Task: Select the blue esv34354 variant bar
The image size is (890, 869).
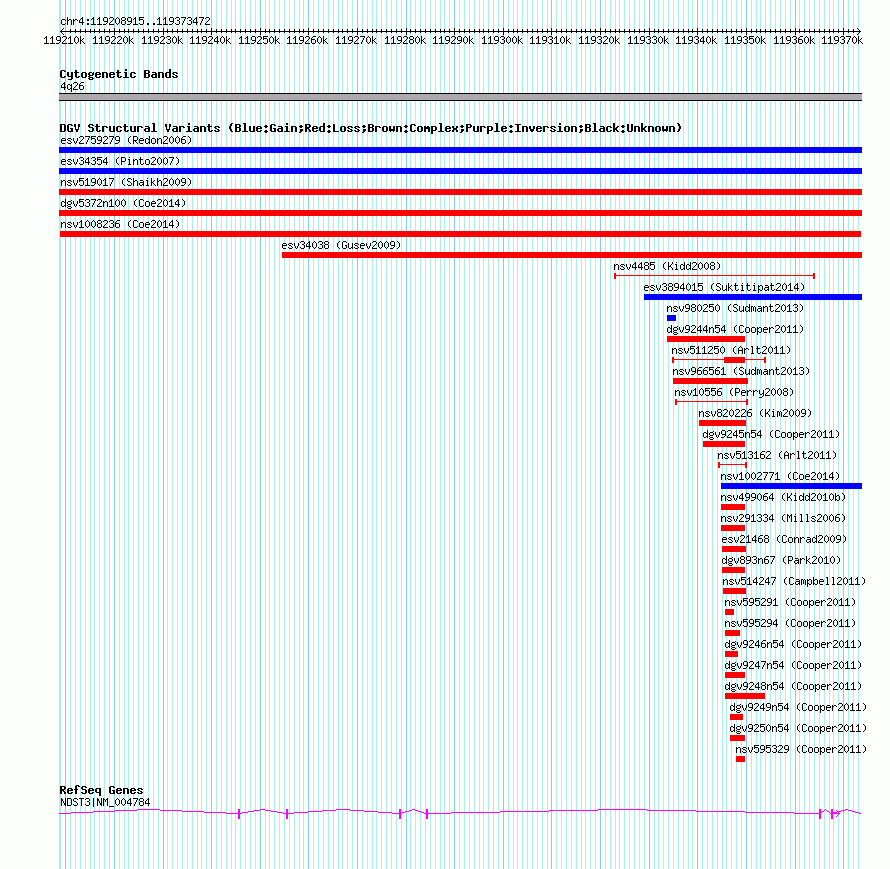Action: pos(460,171)
